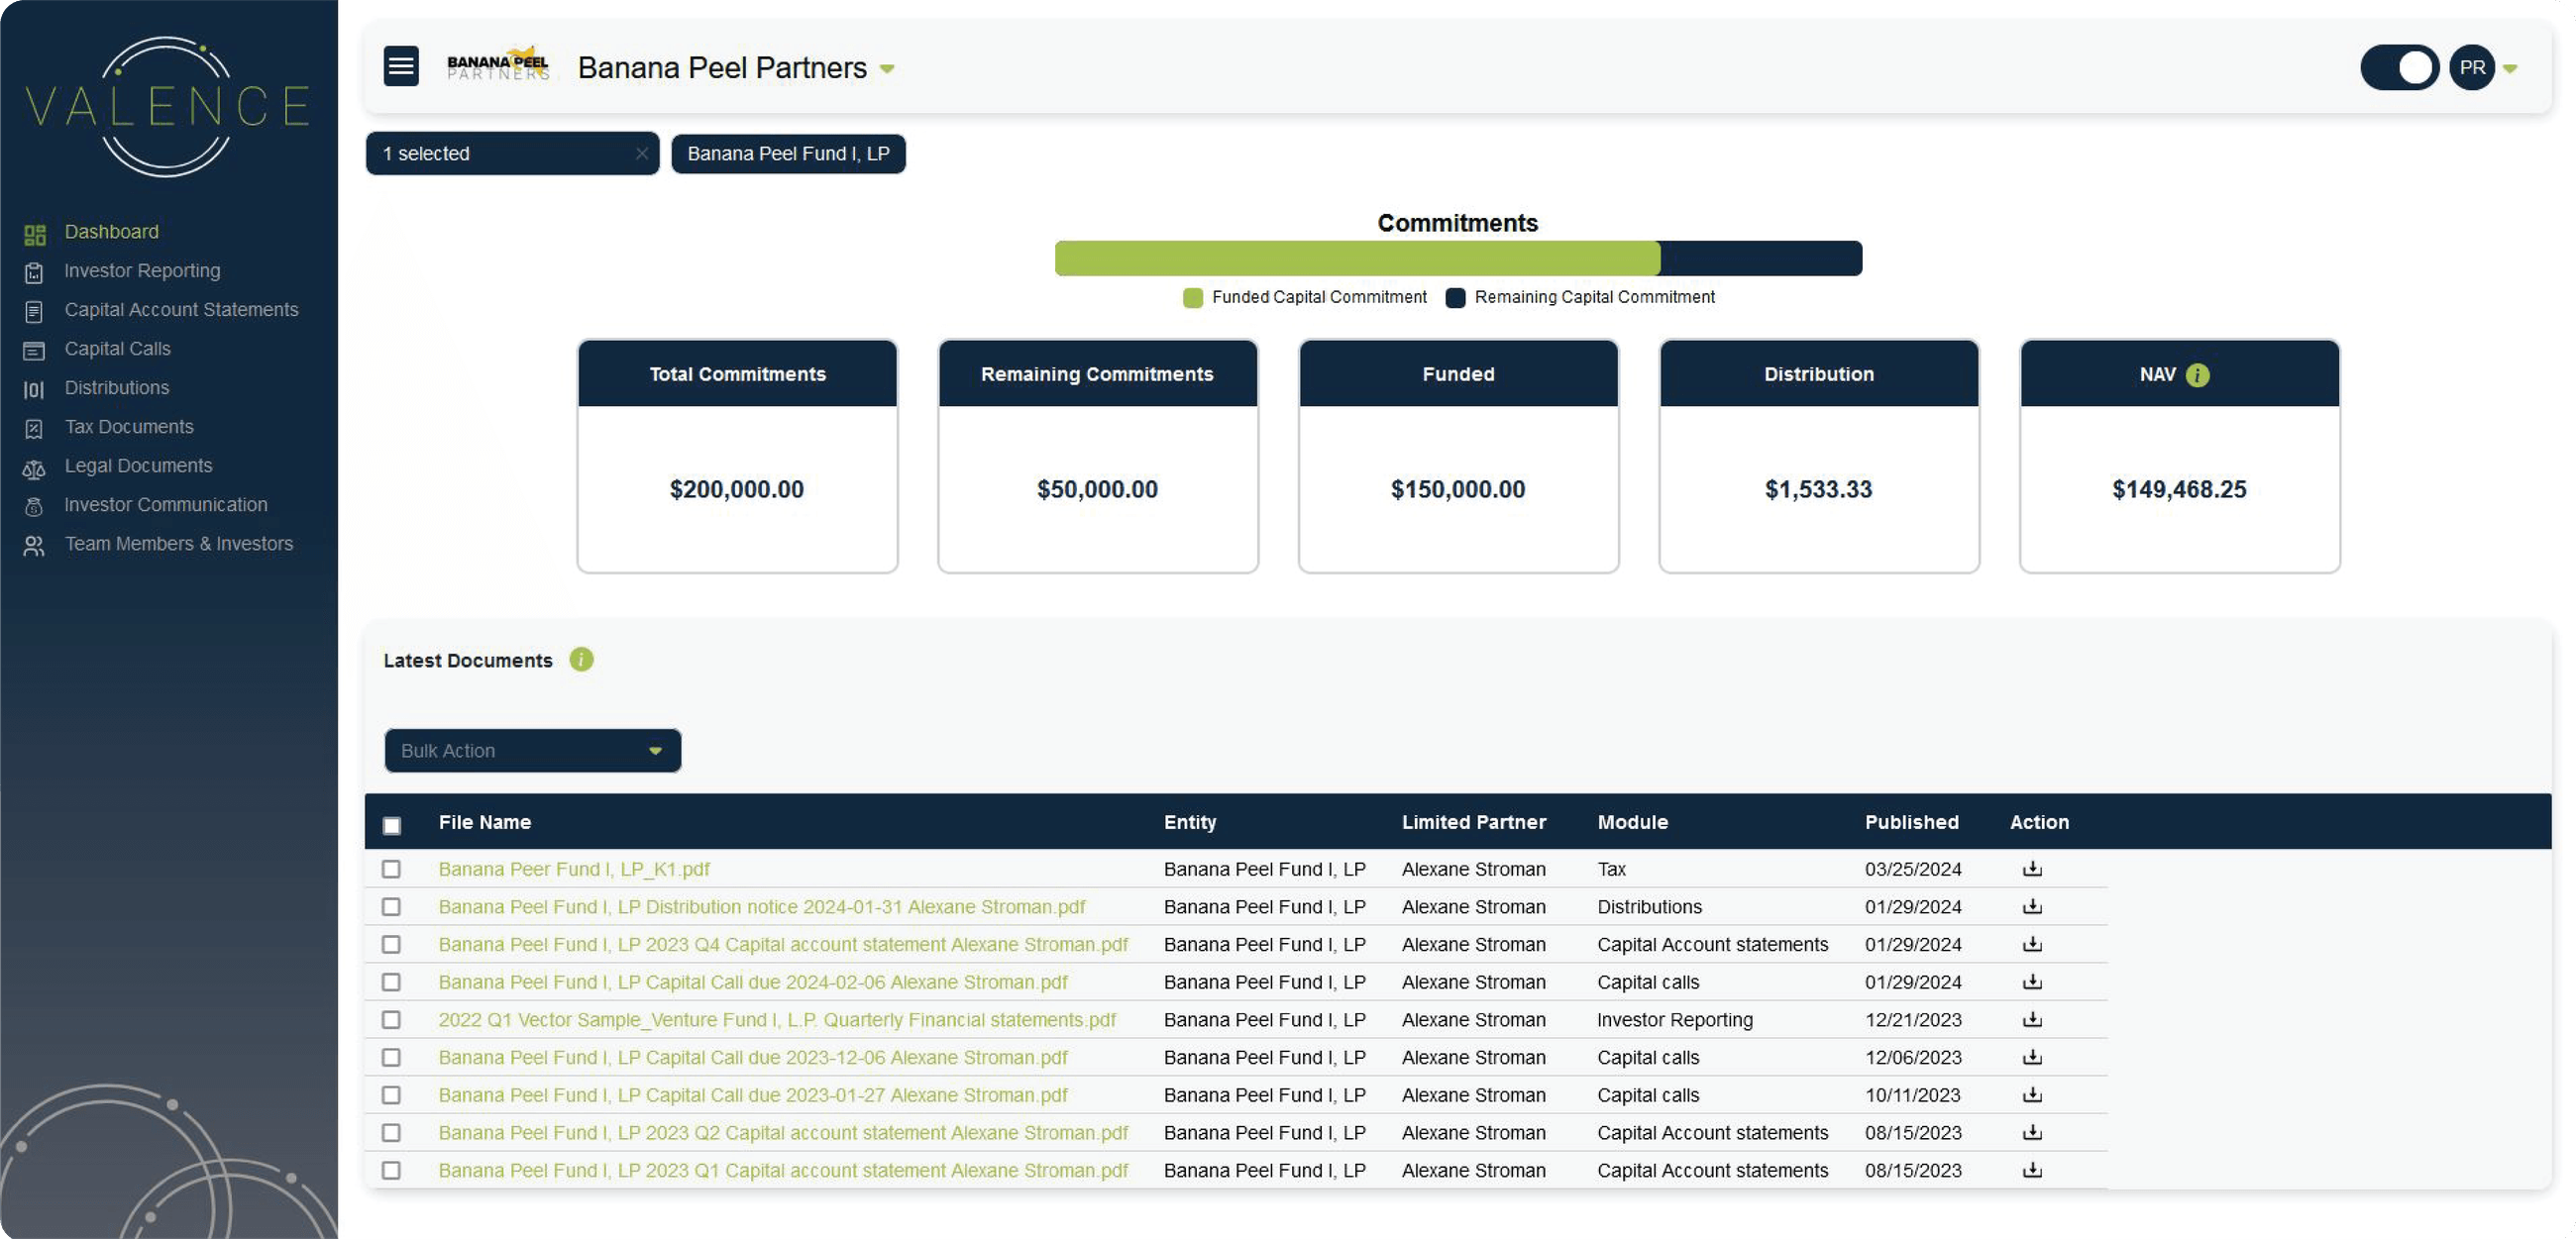Click the NAV info icon
Viewport: 2576px width, 1242px height.
coord(2198,375)
